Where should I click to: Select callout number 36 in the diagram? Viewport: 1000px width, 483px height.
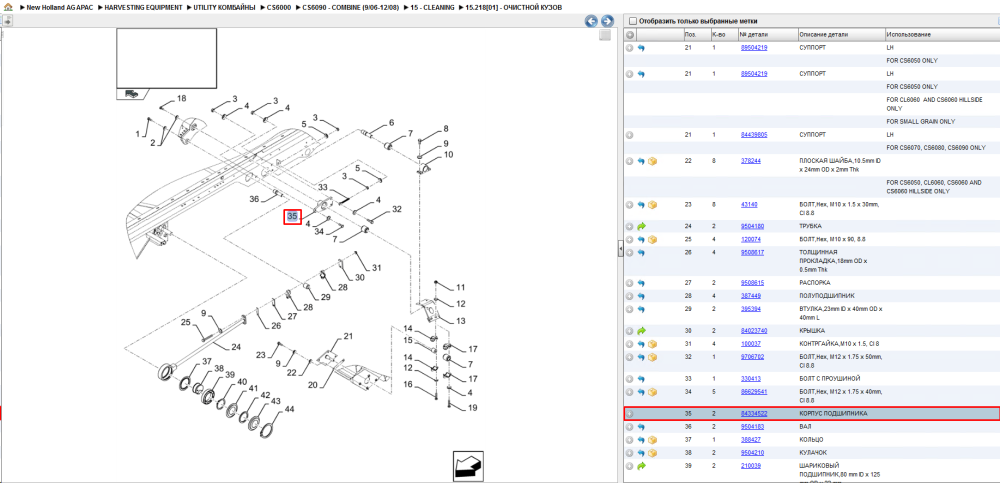point(254,199)
